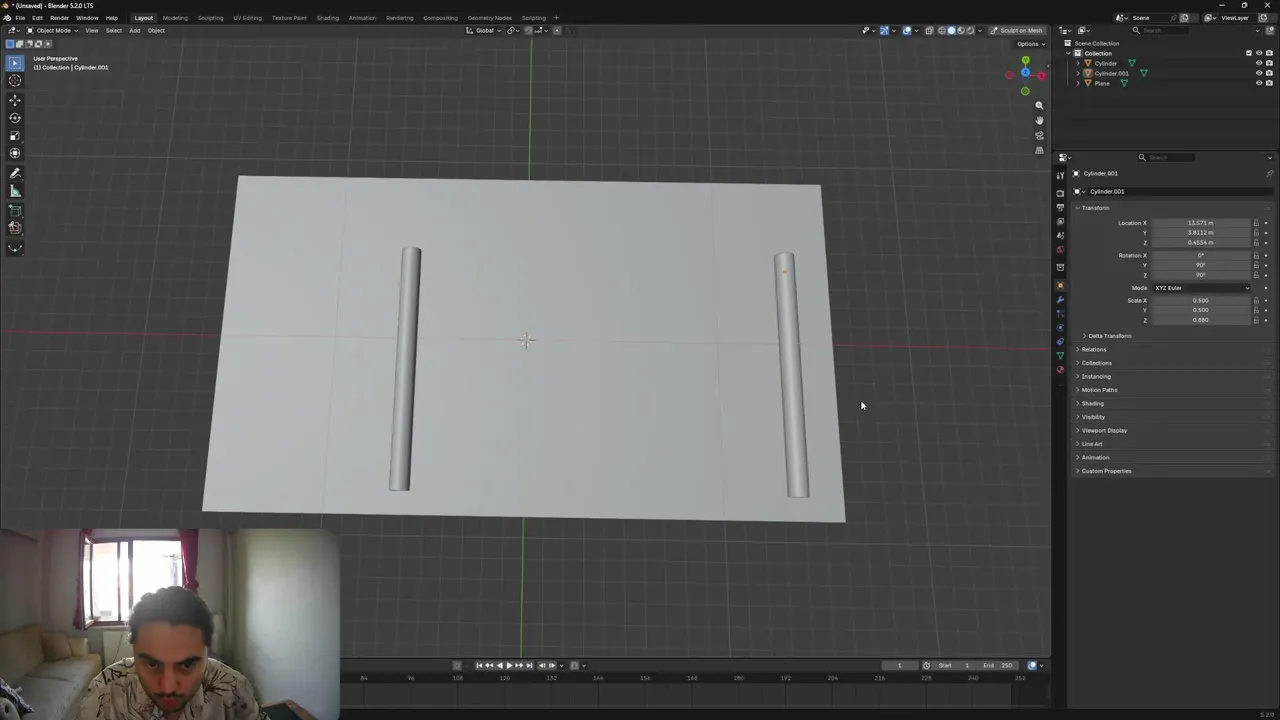This screenshot has width=1280, height=720.
Task: Switch to the Sculpting workspace tab
Action: click(210, 18)
